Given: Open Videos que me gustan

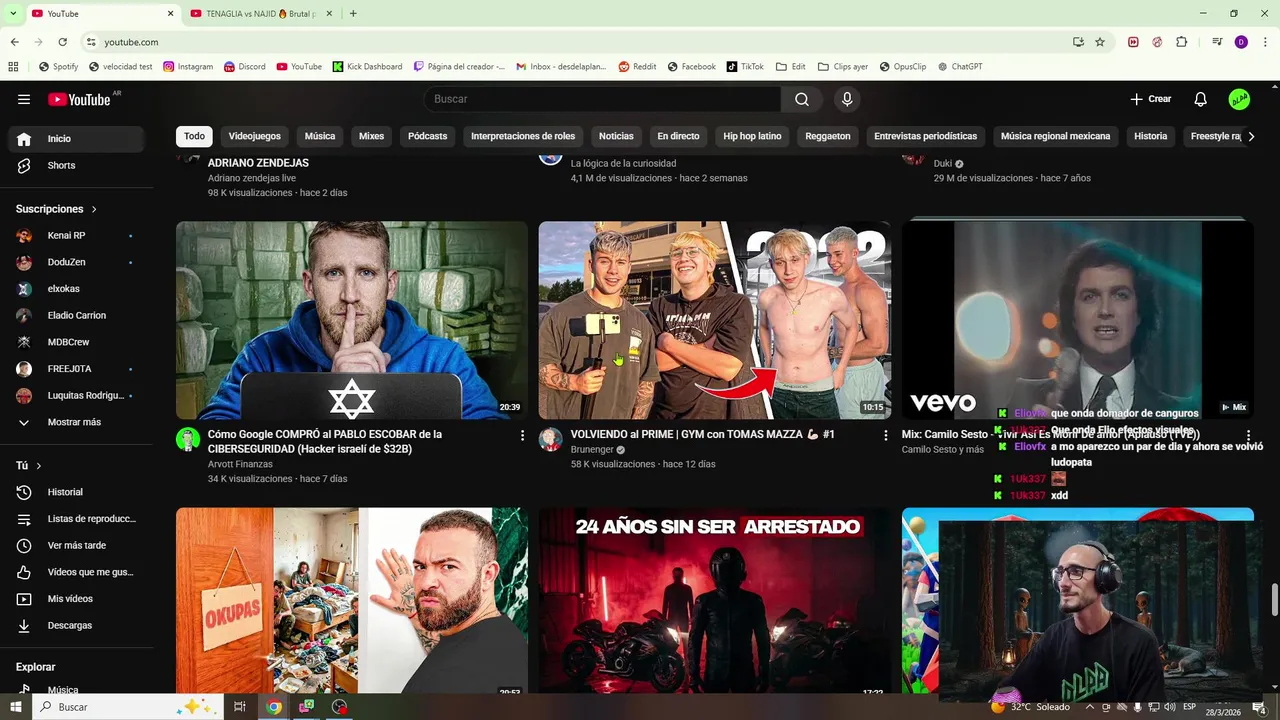Looking at the screenshot, I should [77, 572].
